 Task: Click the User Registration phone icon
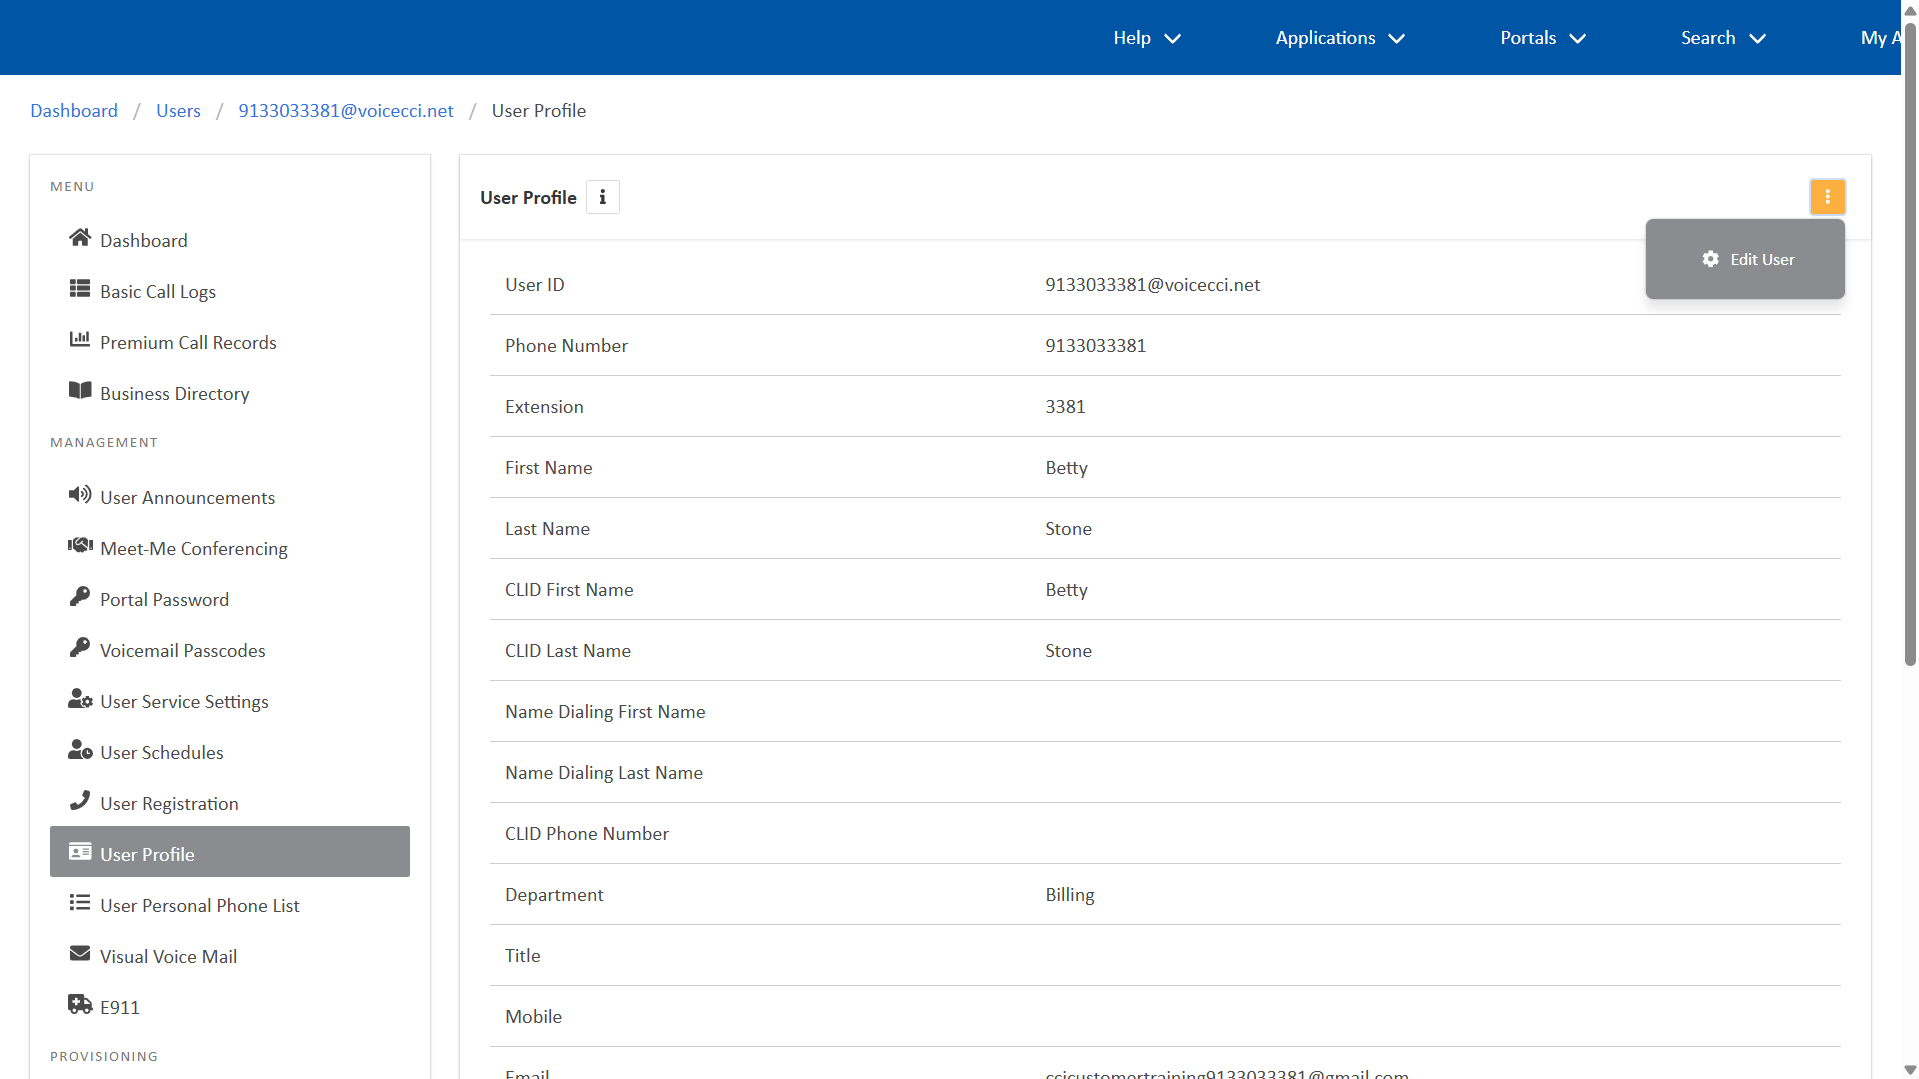80,801
